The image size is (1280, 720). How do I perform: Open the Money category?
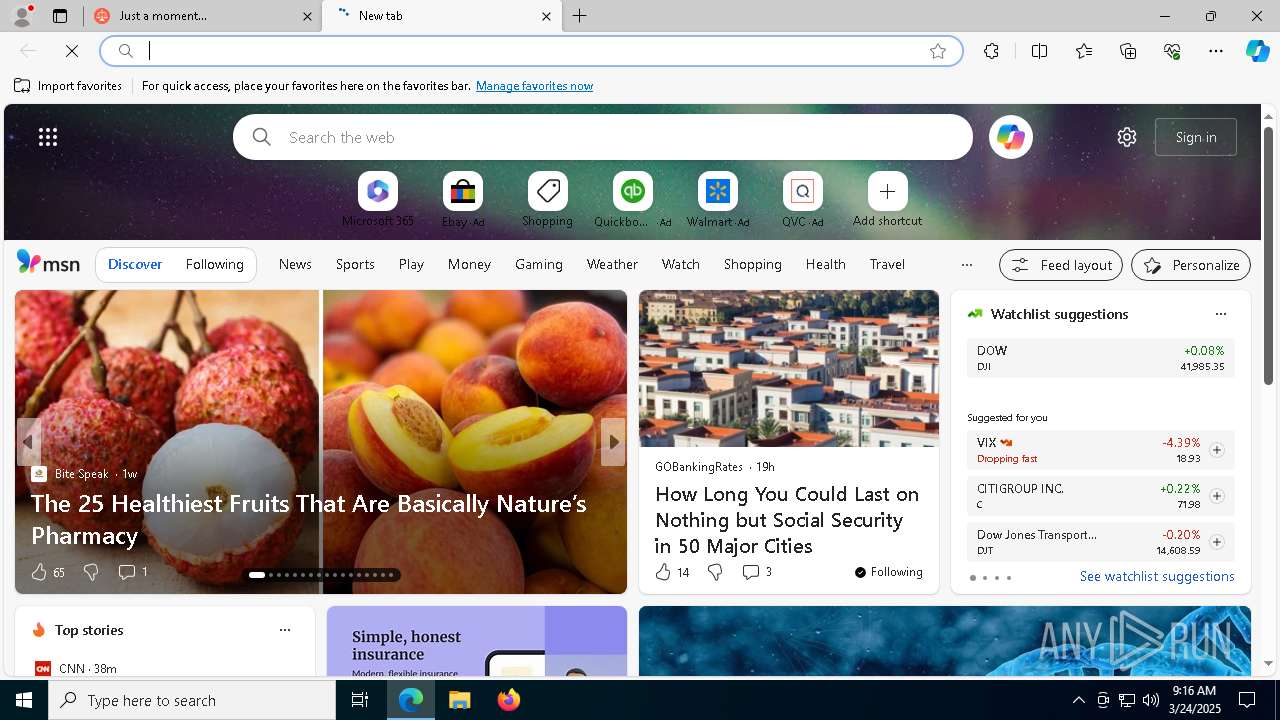tap(469, 264)
